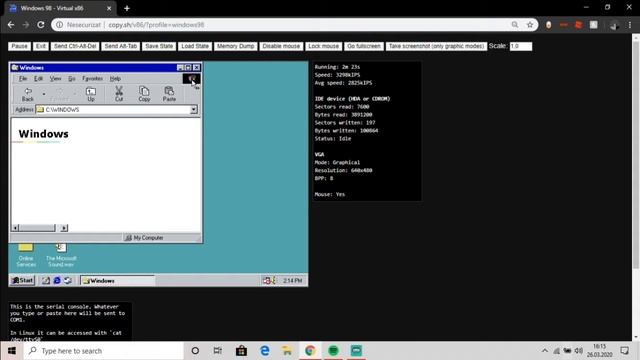Select The Microsoft Sound.wav desktop icon
The height and width of the screenshot is (360, 640).
[61, 255]
